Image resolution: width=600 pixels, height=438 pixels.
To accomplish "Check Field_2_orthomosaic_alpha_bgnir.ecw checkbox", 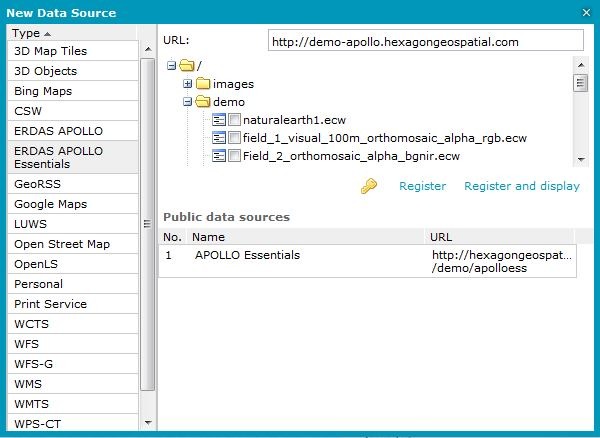I will pos(234,156).
